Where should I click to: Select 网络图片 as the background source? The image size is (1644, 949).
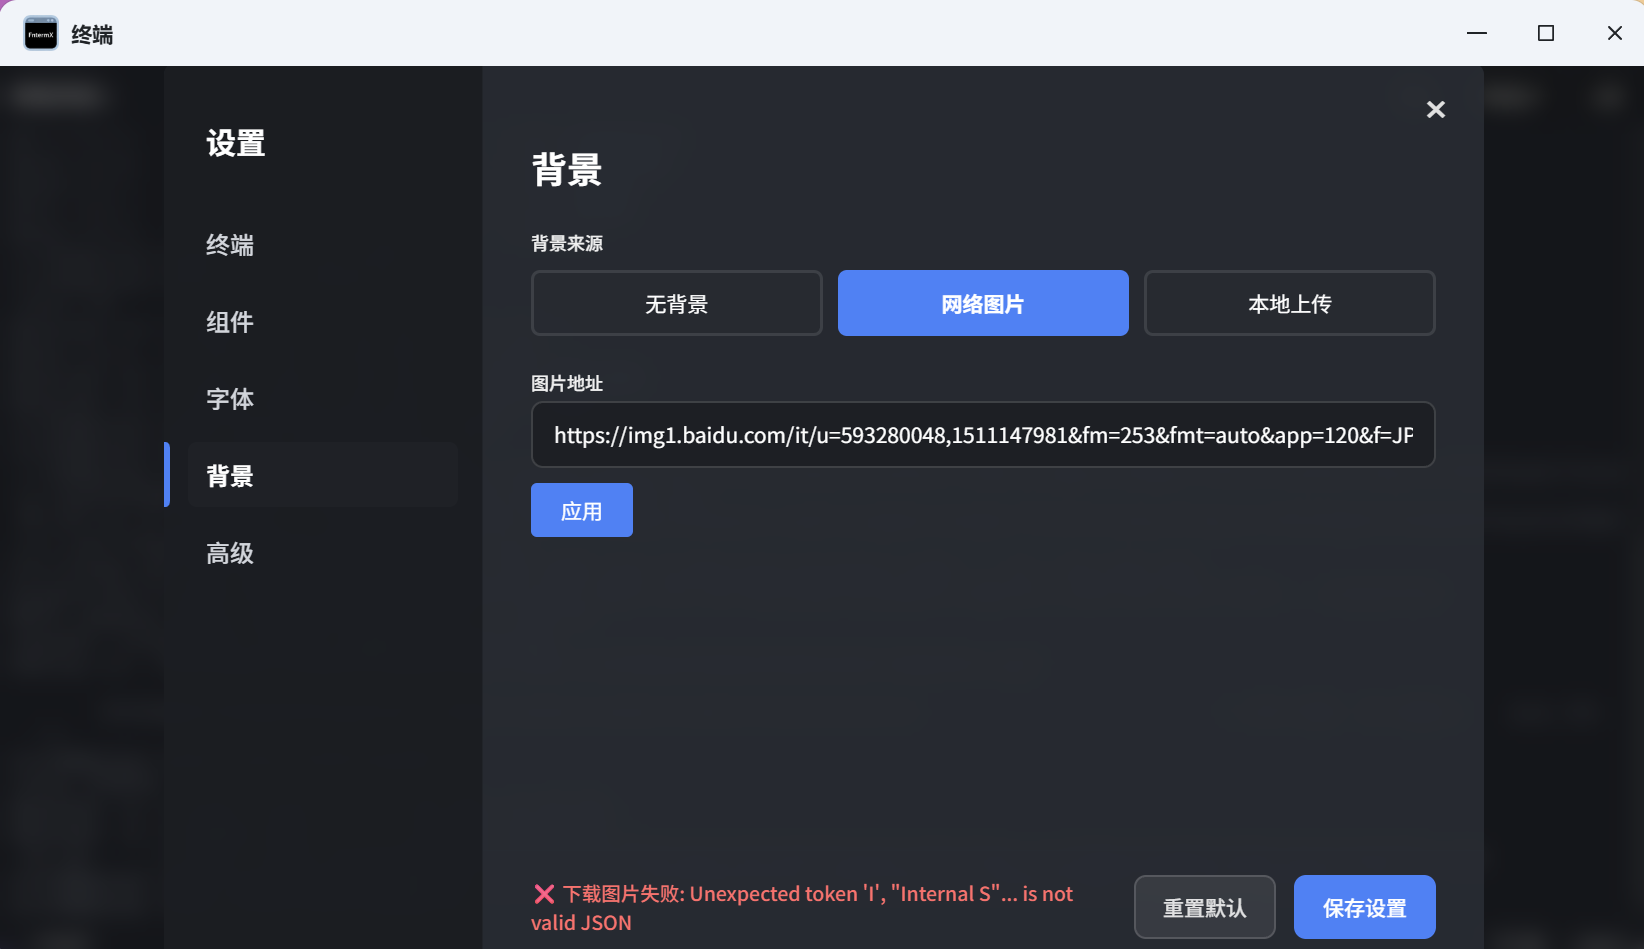pos(982,303)
